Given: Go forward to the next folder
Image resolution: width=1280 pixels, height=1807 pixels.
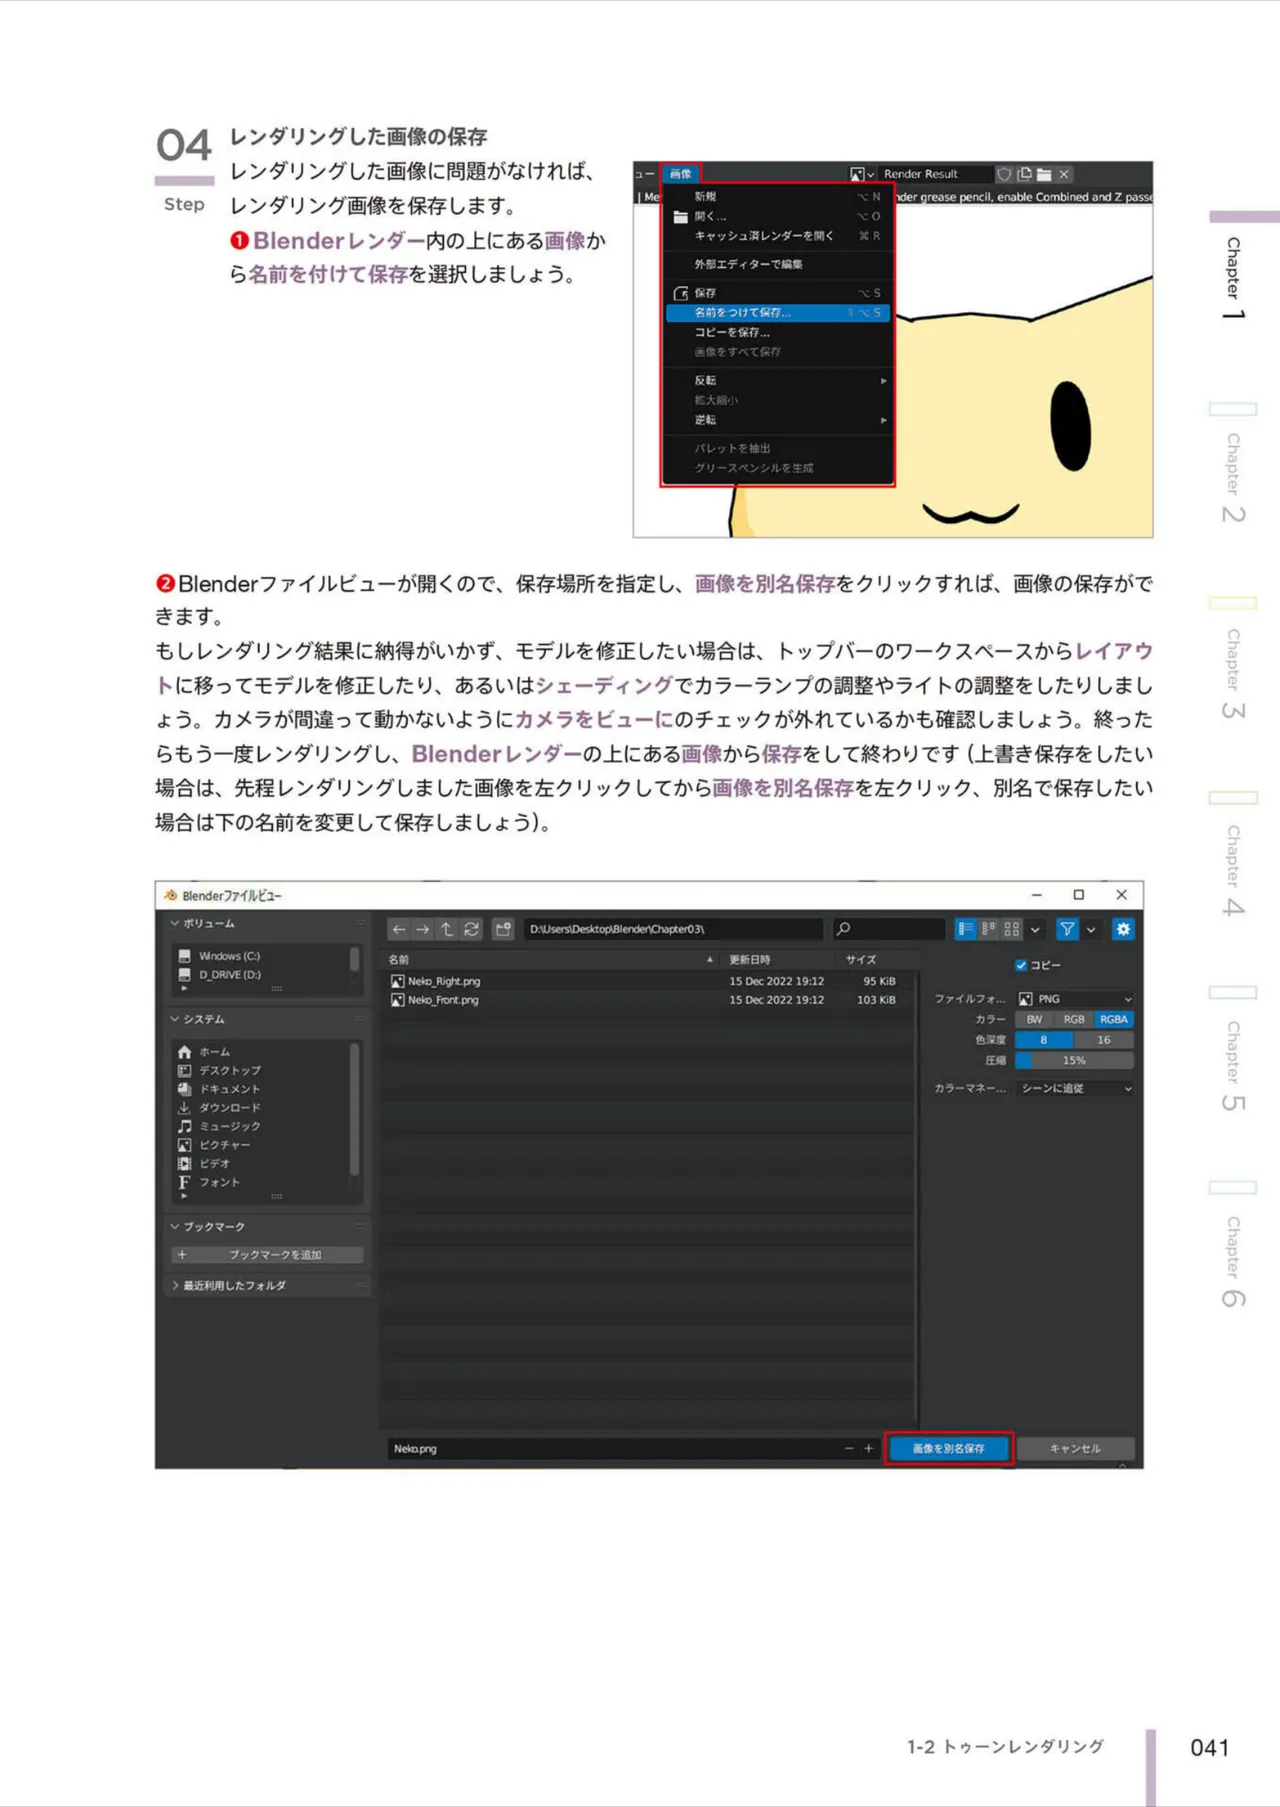Looking at the screenshot, I should coord(423,929).
